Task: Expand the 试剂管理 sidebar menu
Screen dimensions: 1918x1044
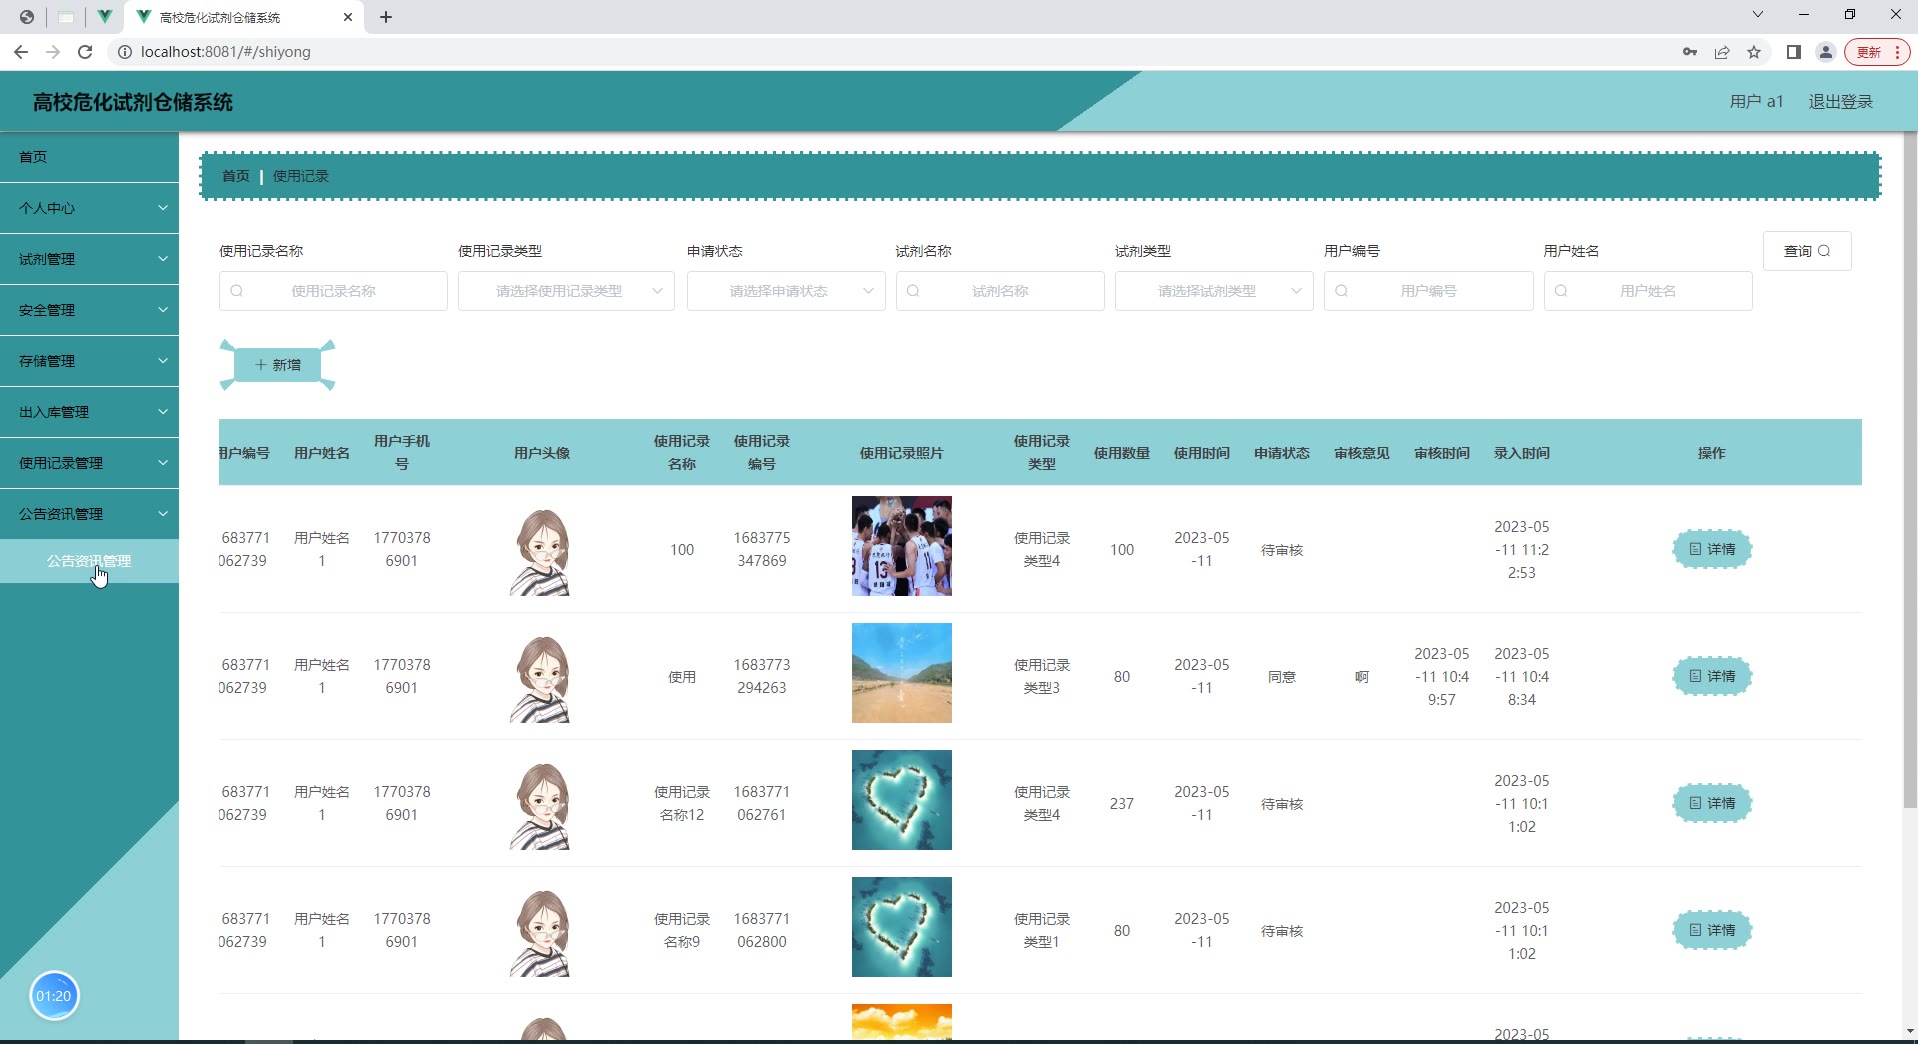Action: (x=89, y=259)
